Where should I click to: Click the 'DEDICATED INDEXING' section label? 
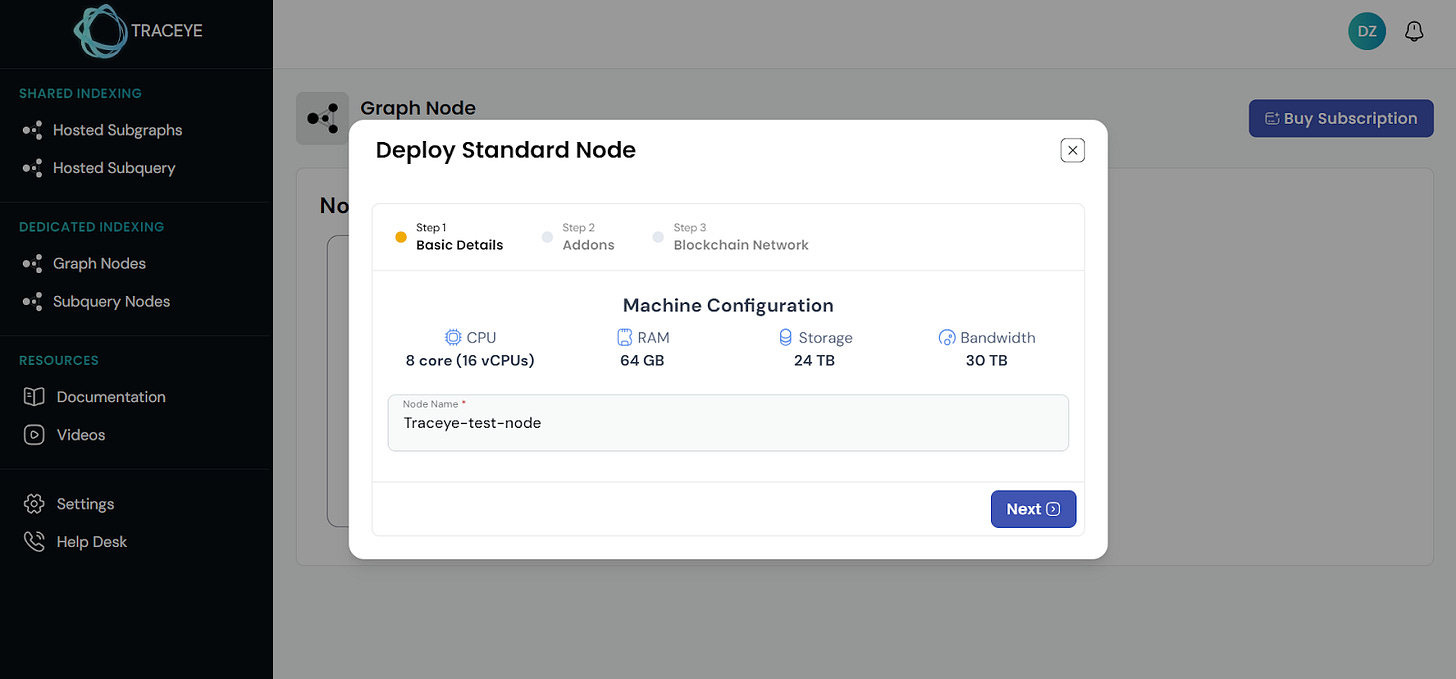point(91,227)
